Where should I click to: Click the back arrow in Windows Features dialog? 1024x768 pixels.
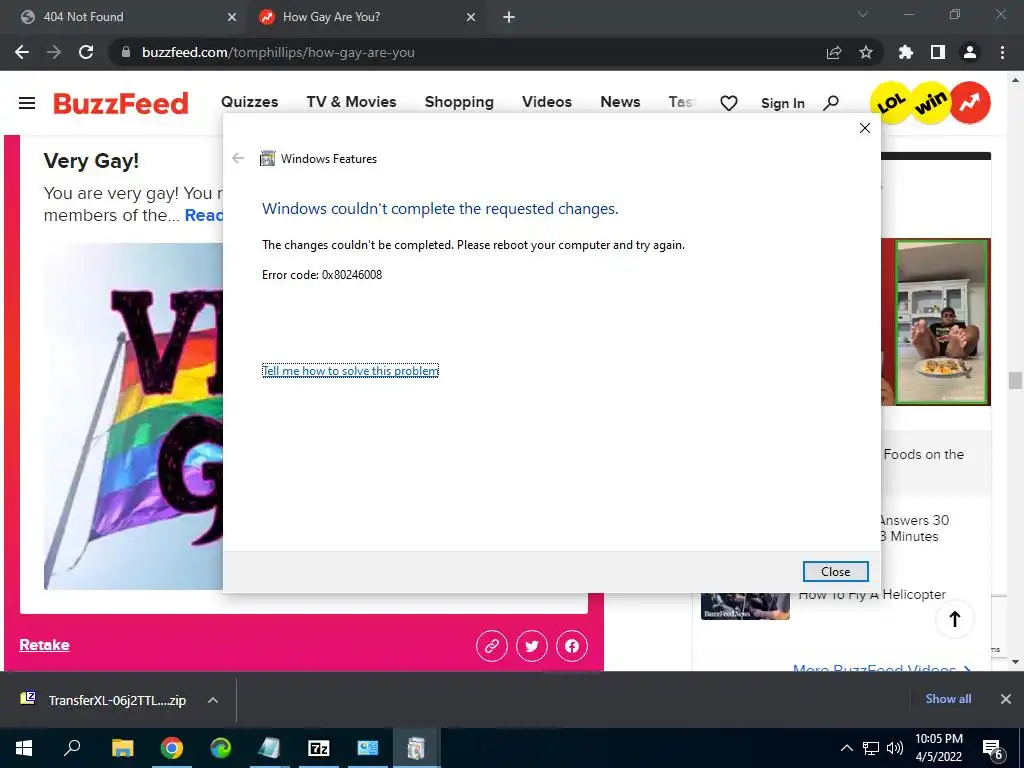click(x=238, y=158)
